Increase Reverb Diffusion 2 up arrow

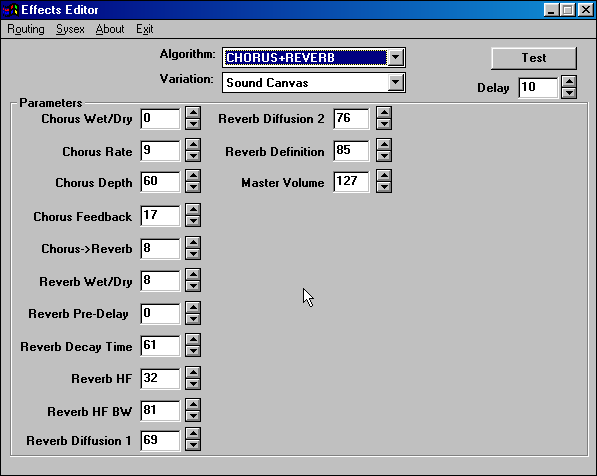[x=384, y=113]
